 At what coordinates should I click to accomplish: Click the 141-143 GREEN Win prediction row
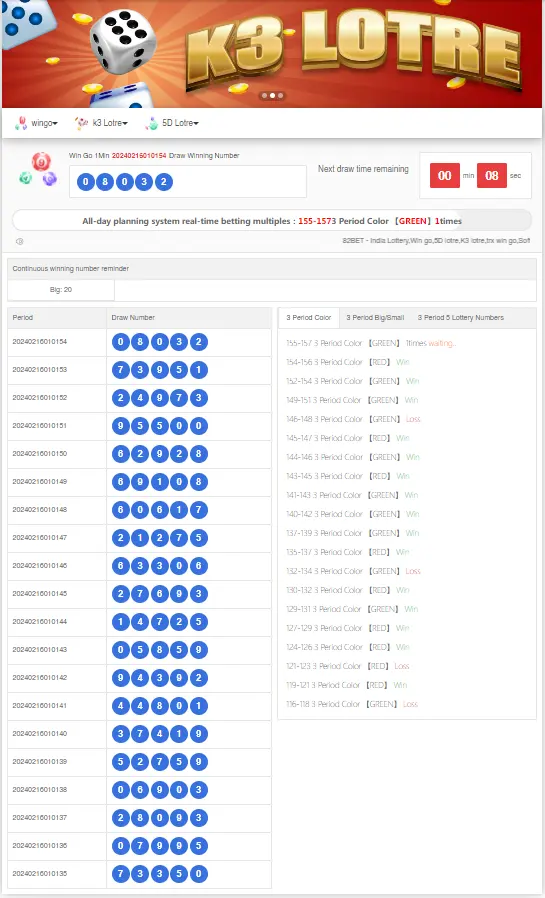coord(352,495)
